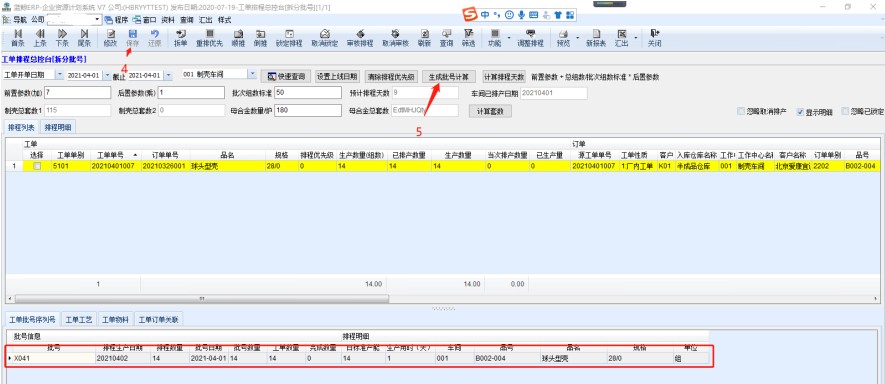
Task: Click the 倒推 backward scheduling icon
Action: (260, 38)
